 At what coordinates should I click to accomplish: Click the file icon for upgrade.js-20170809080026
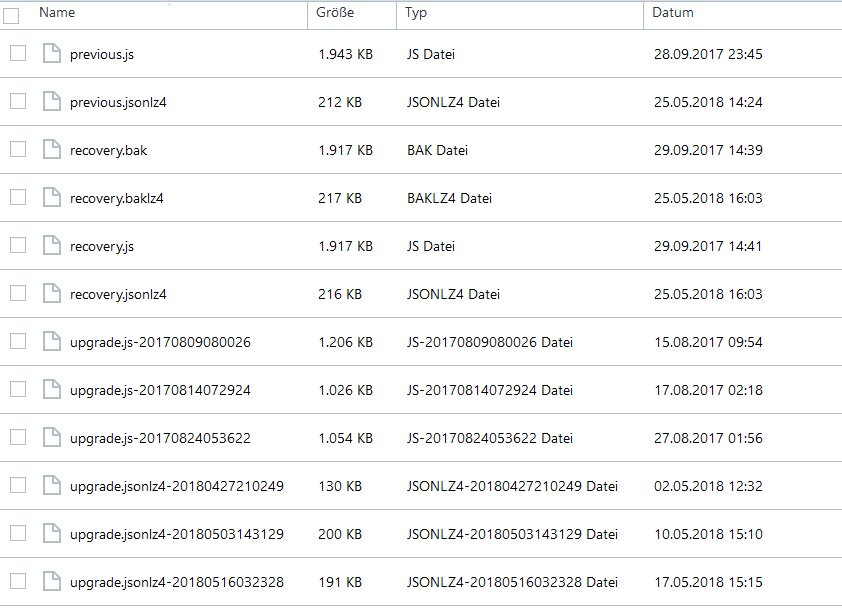52,342
